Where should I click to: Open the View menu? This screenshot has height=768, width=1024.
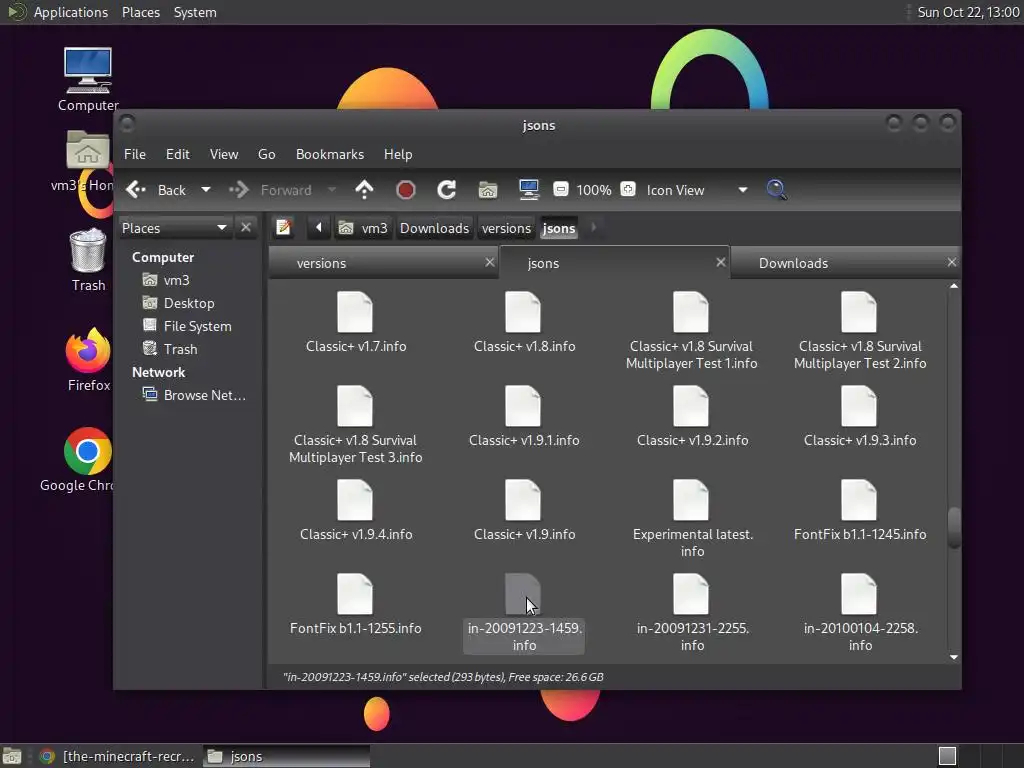pos(223,154)
